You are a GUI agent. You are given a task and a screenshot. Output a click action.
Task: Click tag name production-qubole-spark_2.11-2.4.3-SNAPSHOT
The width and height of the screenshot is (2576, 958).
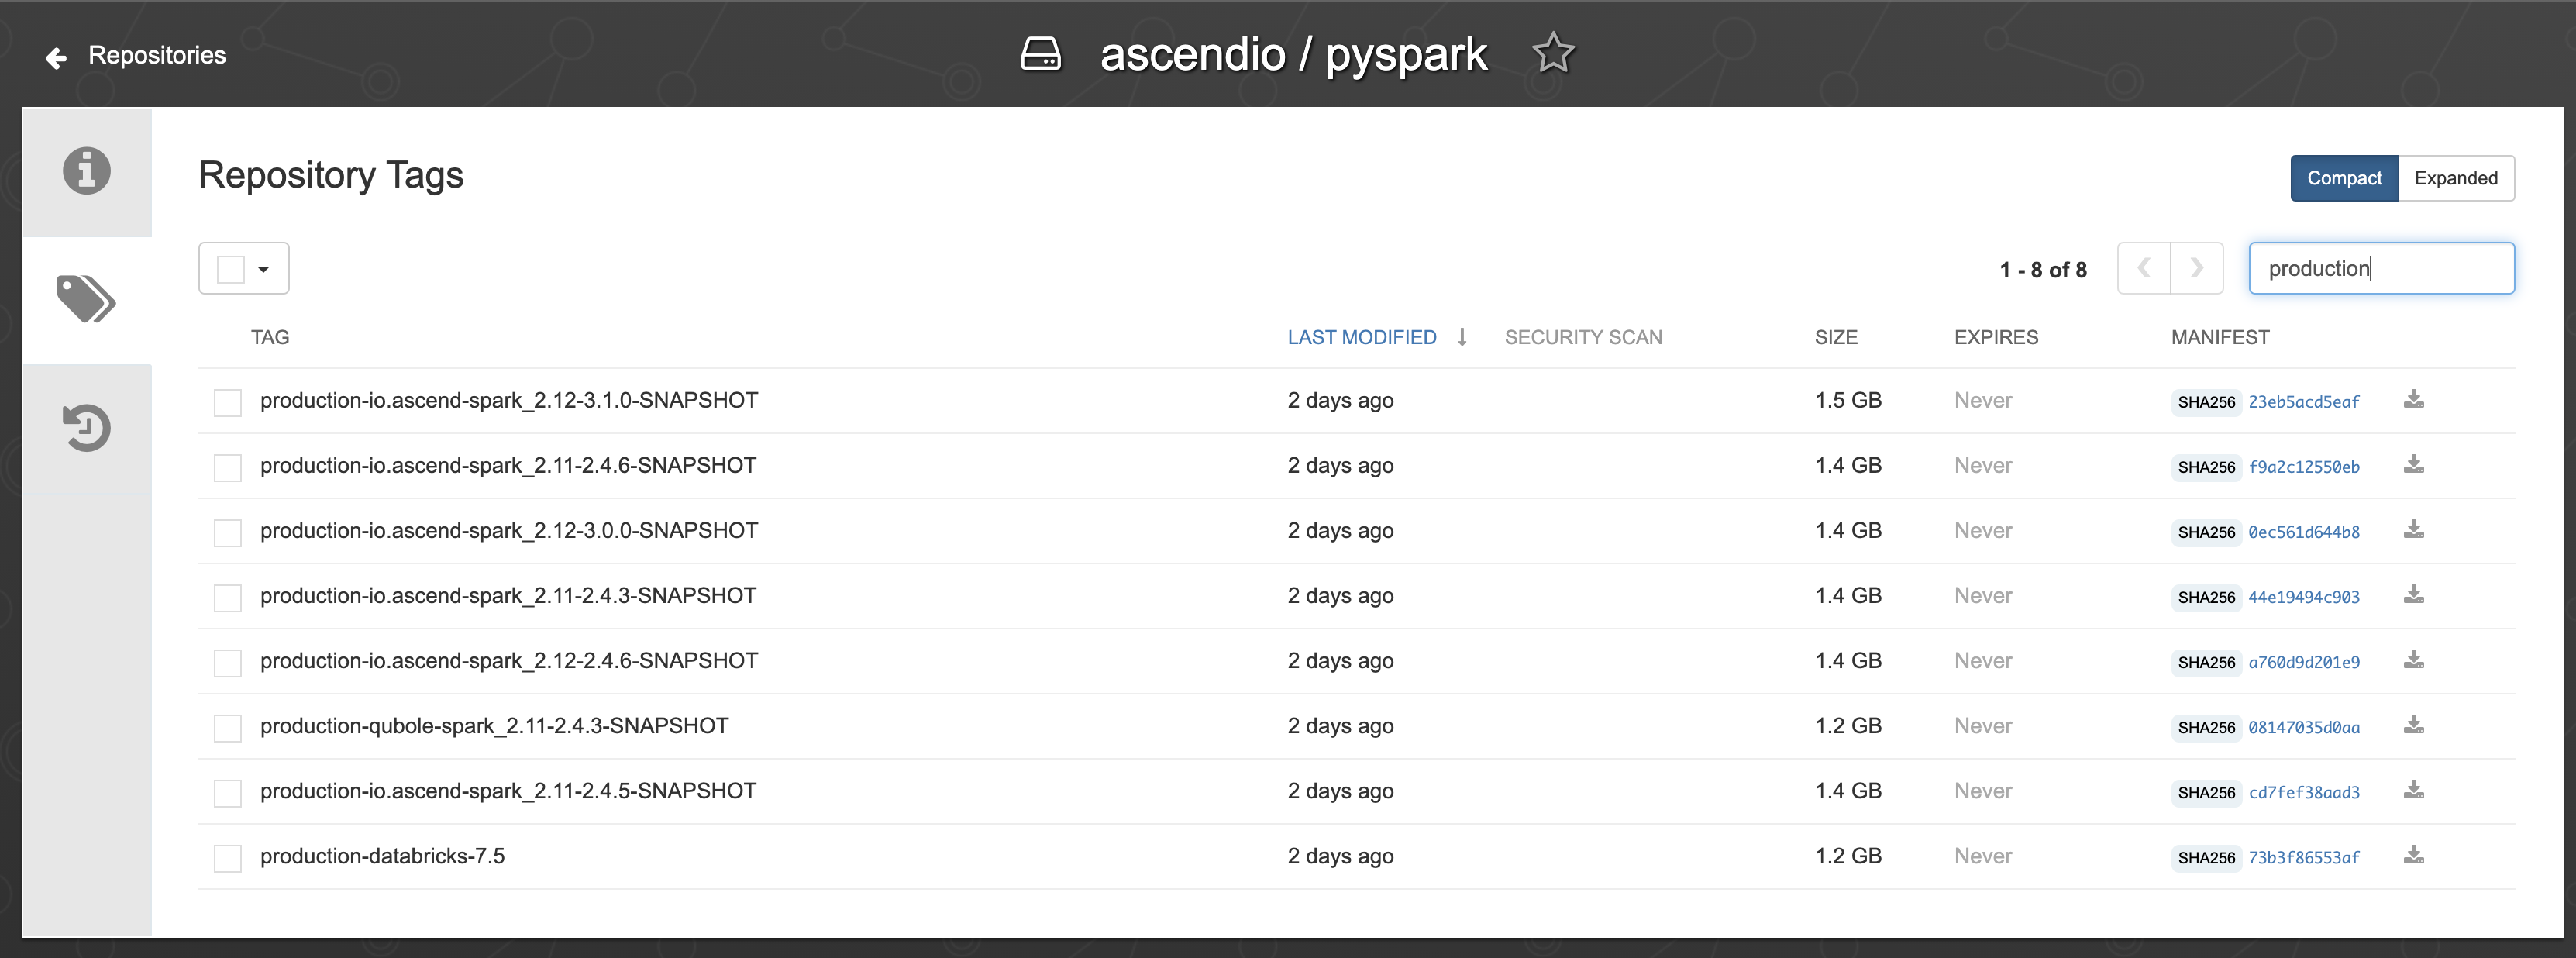(x=494, y=726)
